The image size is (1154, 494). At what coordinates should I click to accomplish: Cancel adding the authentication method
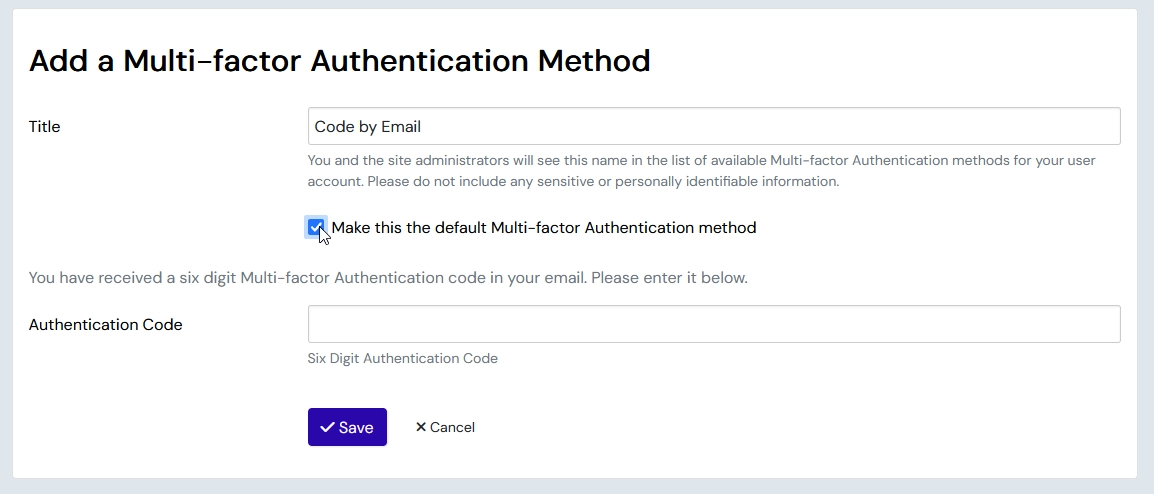point(445,427)
